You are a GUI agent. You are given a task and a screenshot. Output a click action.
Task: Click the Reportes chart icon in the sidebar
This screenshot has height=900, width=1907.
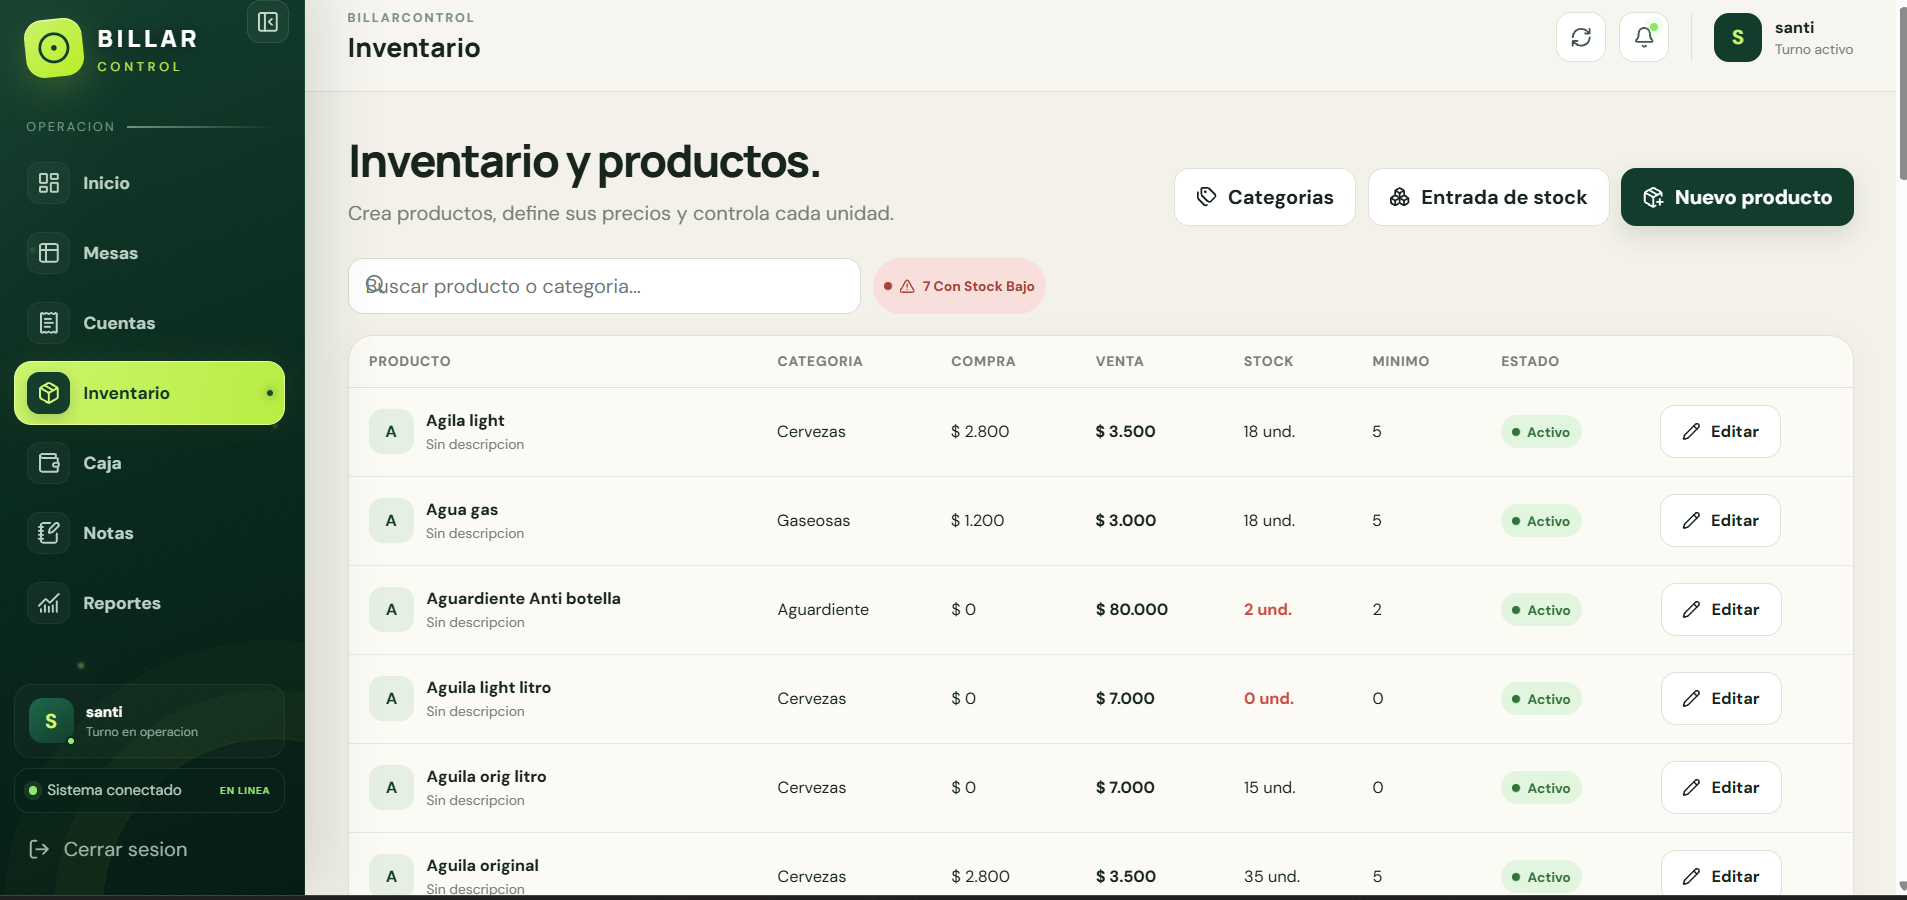49,603
